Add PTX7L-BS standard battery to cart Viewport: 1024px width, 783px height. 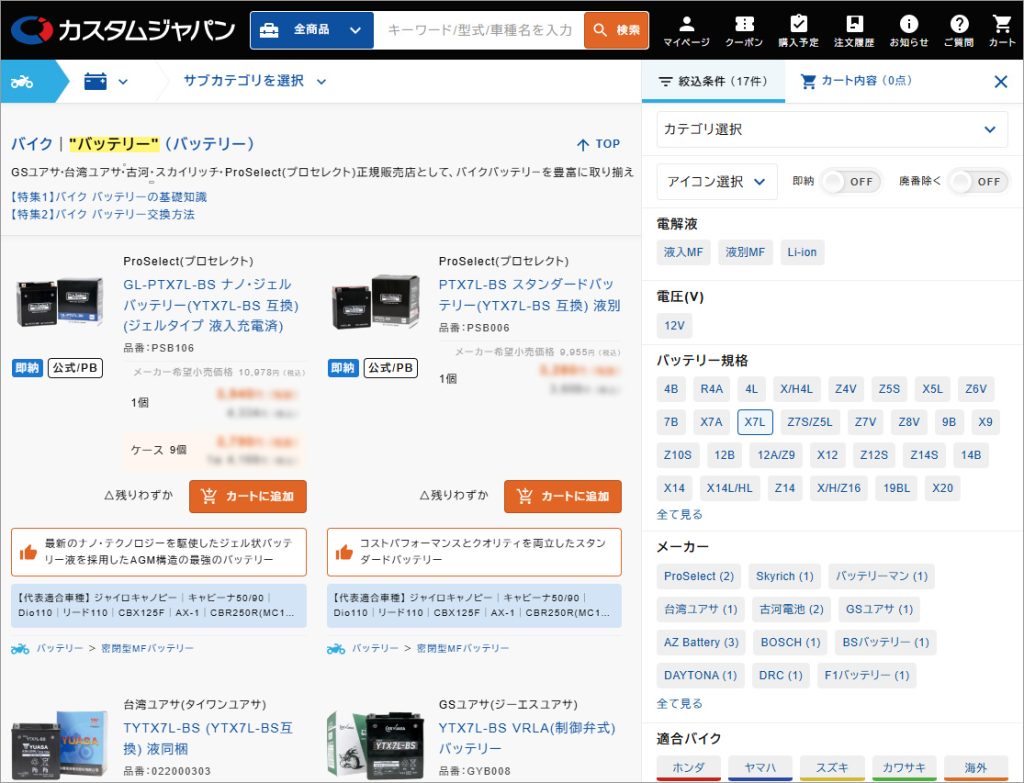tap(563, 496)
